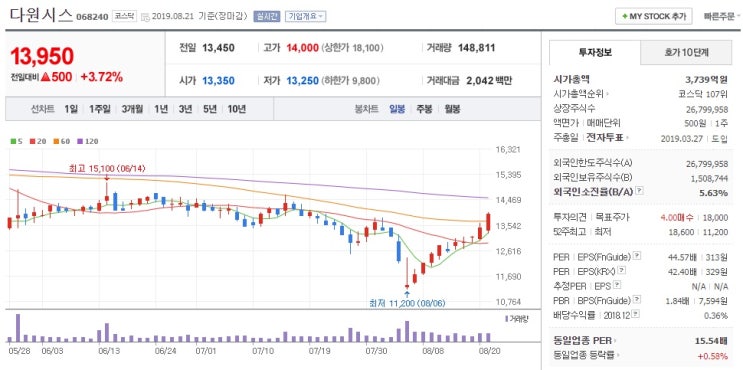Click the green 5-day moving average legend
The image size is (743, 370).
pos(17,141)
